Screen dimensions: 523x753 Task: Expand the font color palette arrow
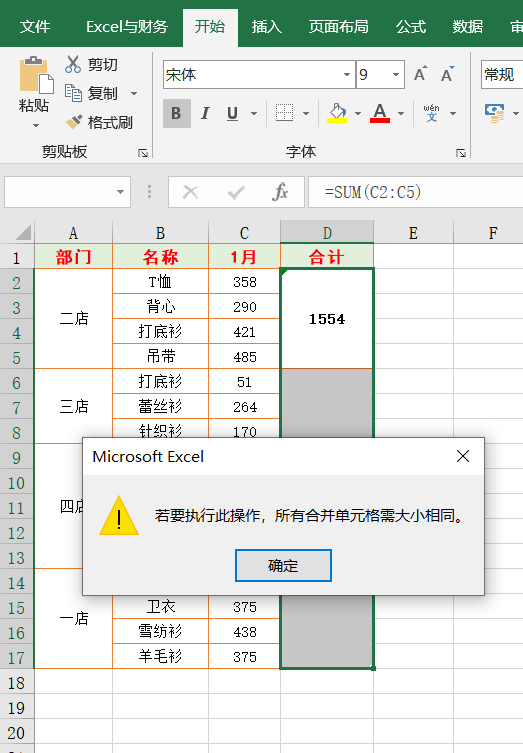401,113
